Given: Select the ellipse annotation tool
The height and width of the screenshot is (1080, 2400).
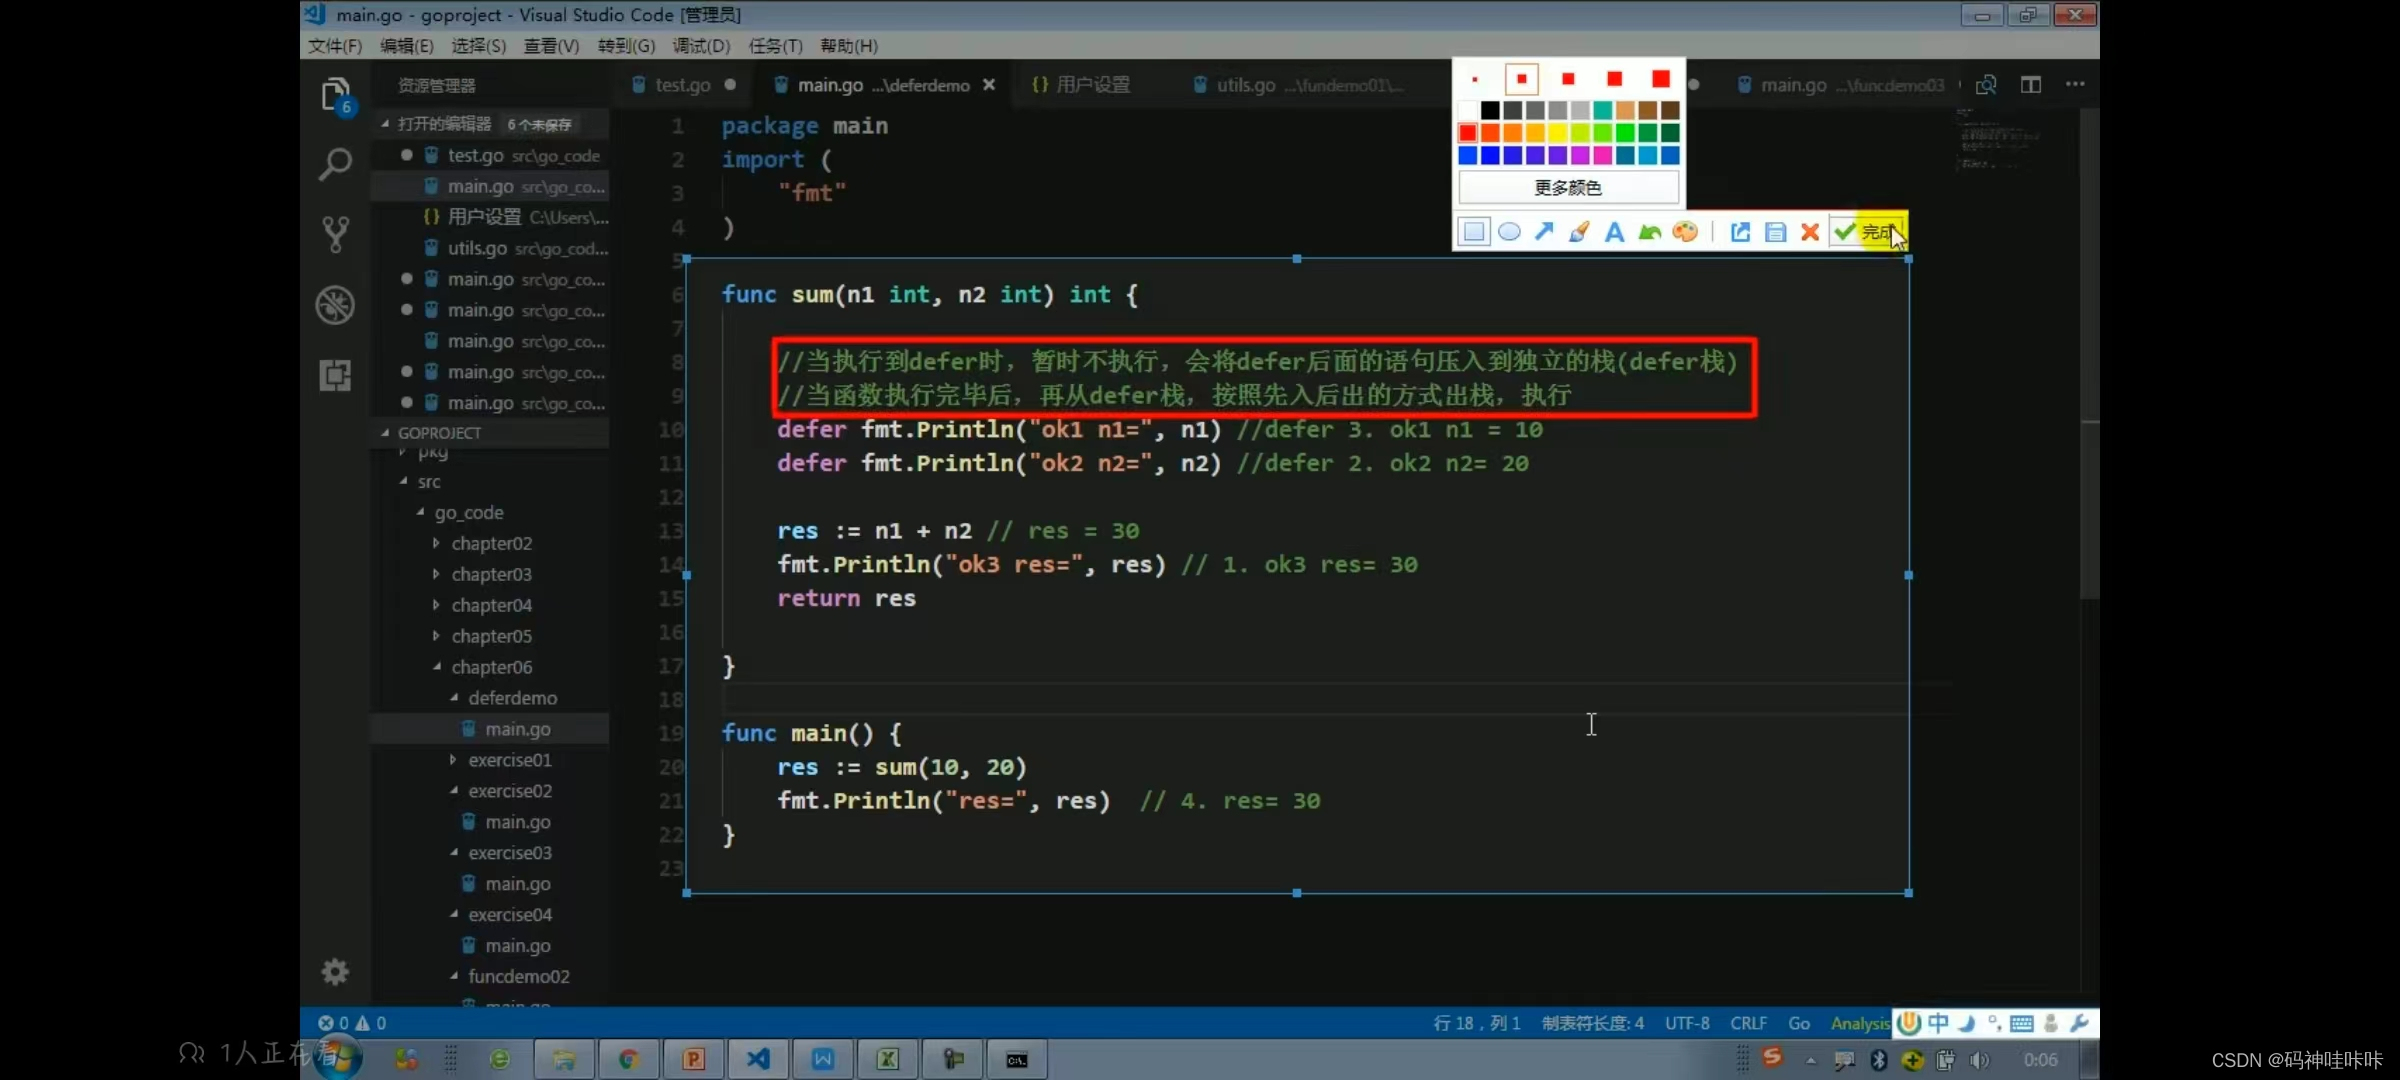Looking at the screenshot, I should (x=1509, y=232).
